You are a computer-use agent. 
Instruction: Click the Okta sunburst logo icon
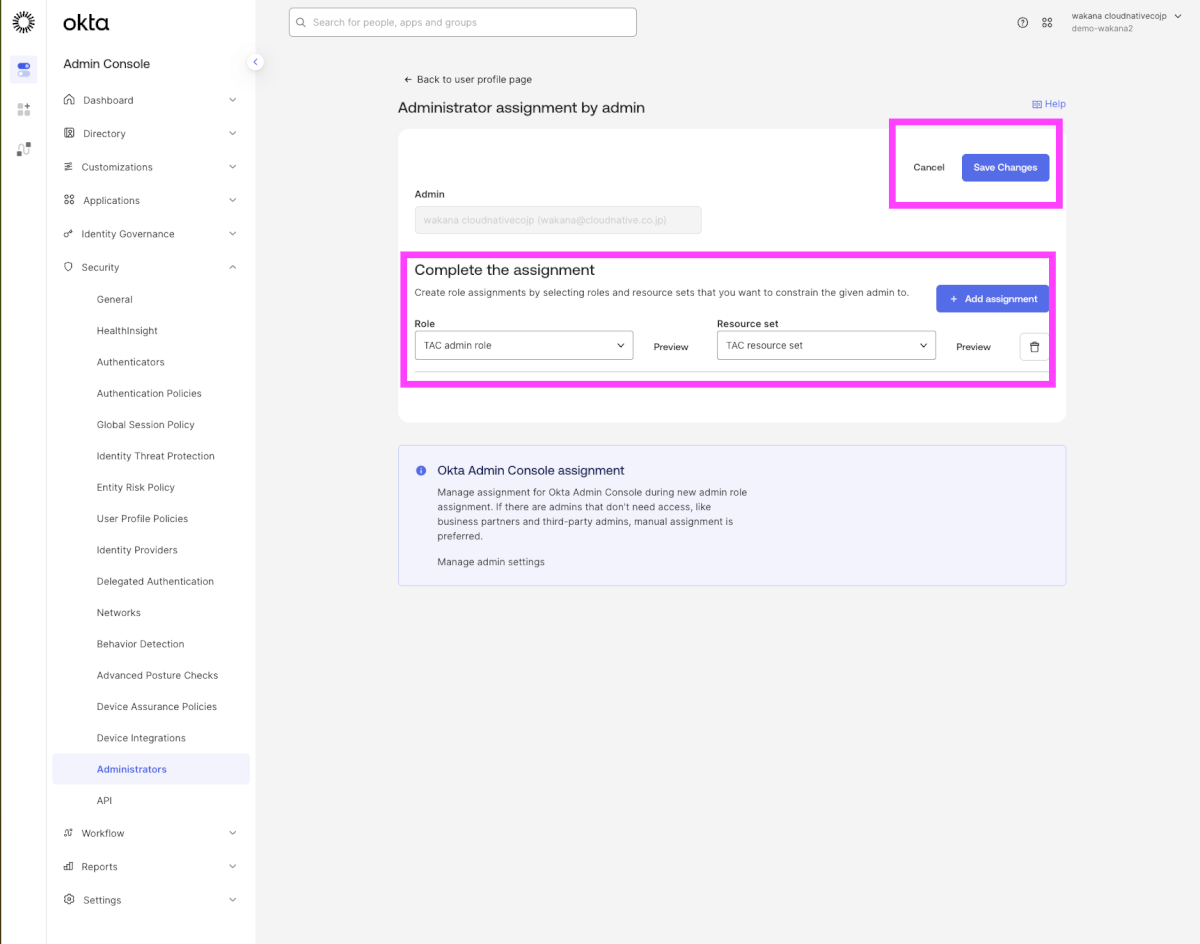tap(23, 21)
